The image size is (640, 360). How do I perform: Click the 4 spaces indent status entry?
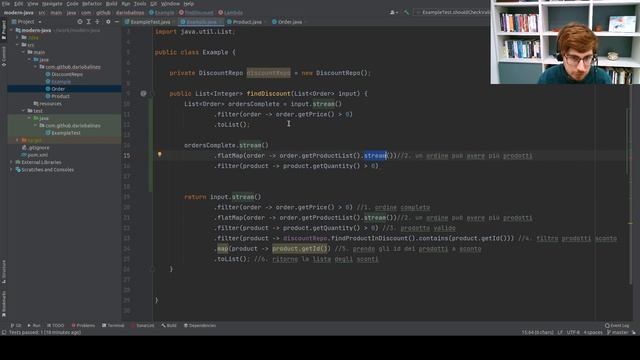pos(593,332)
